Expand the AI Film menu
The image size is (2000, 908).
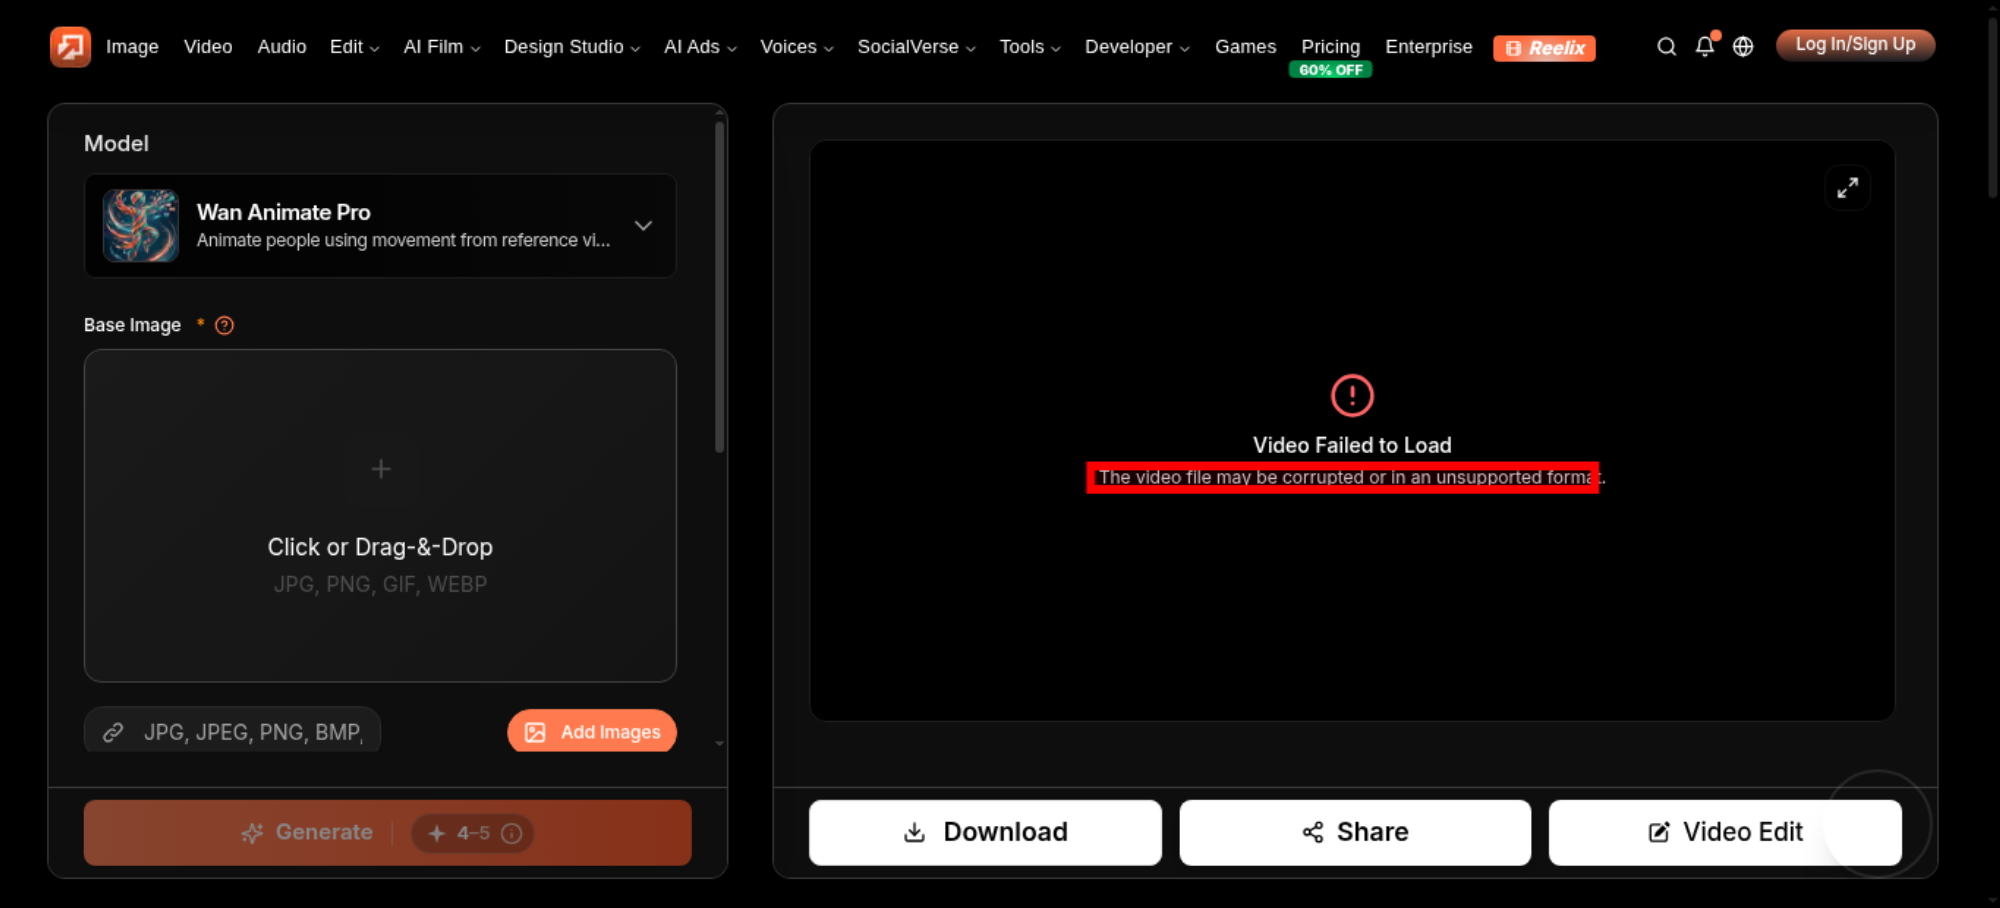pyautogui.click(x=442, y=47)
